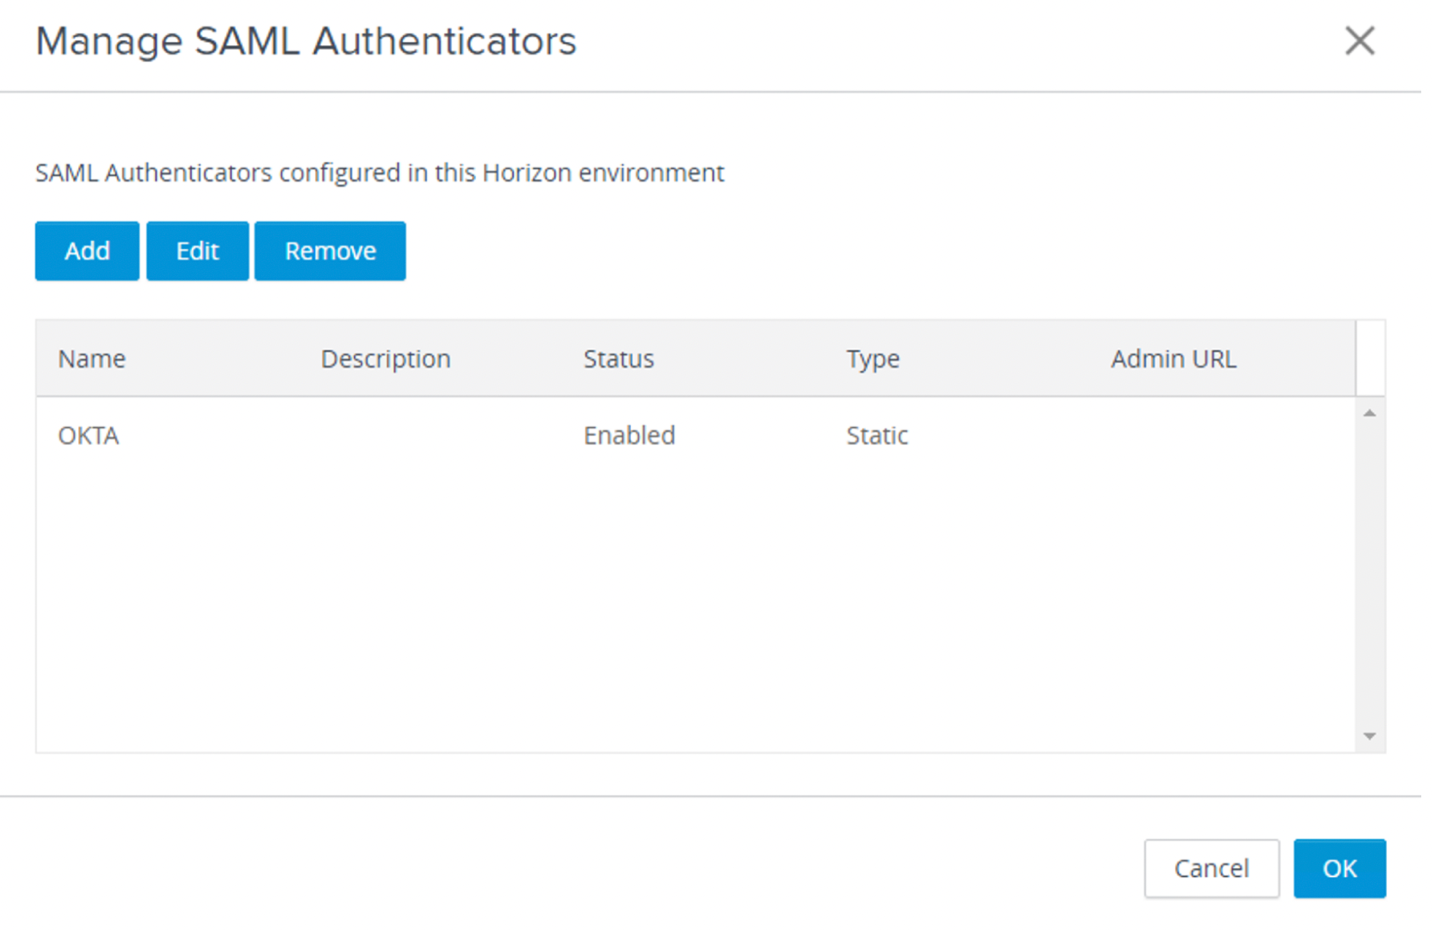Viewport: 1432px width, 930px height.
Task: Click the scroll down arrow in table
Action: [x=1370, y=737]
